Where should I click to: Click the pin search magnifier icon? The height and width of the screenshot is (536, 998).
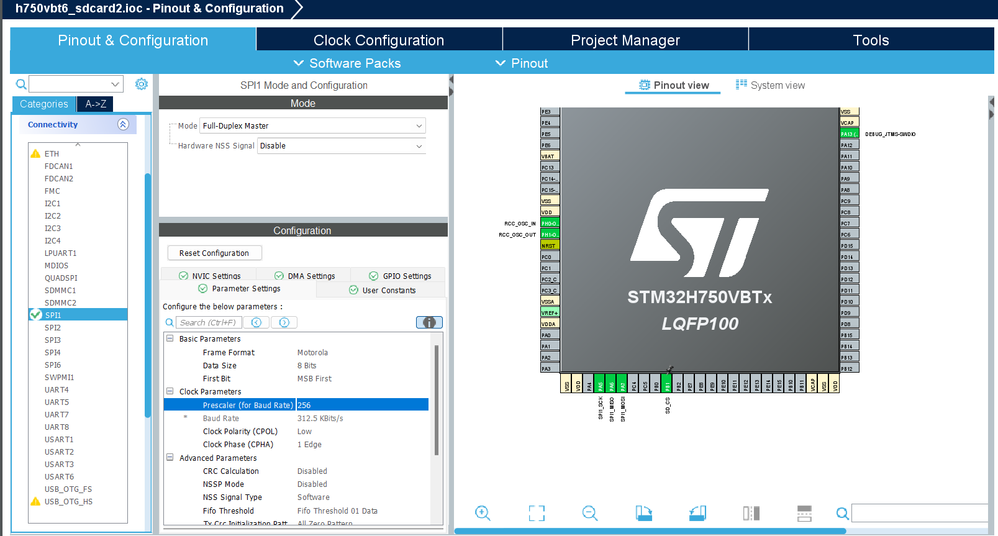click(842, 513)
